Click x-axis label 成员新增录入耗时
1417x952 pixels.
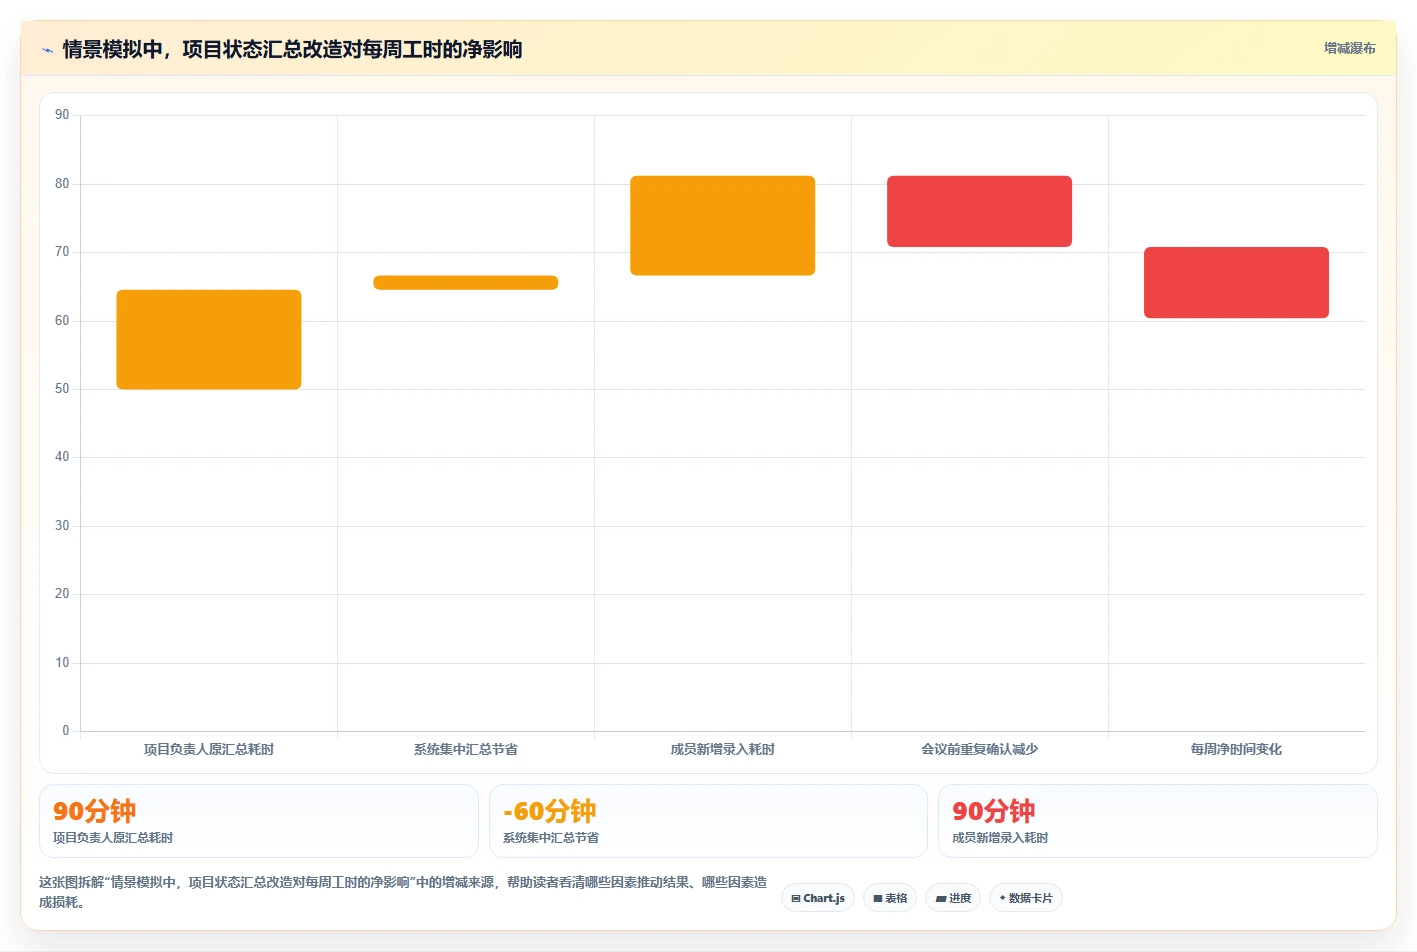coord(723,749)
